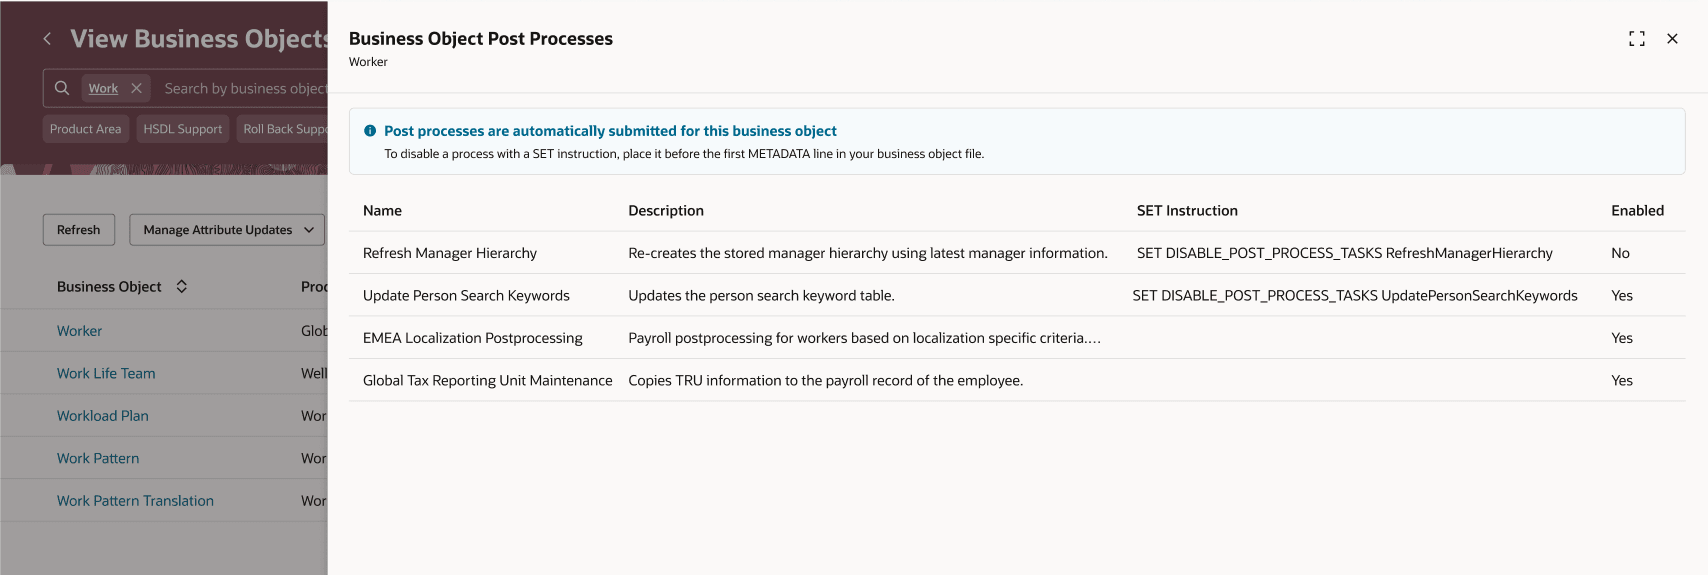Click the business object search field
Viewport: 1708px width, 575px height.
(x=245, y=88)
